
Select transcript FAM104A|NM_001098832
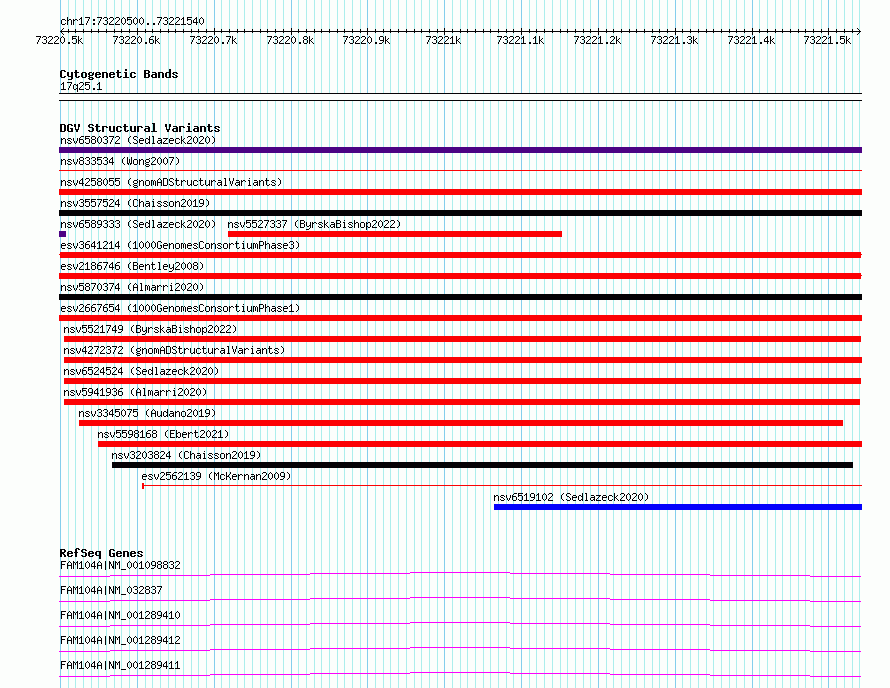point(120,565)
